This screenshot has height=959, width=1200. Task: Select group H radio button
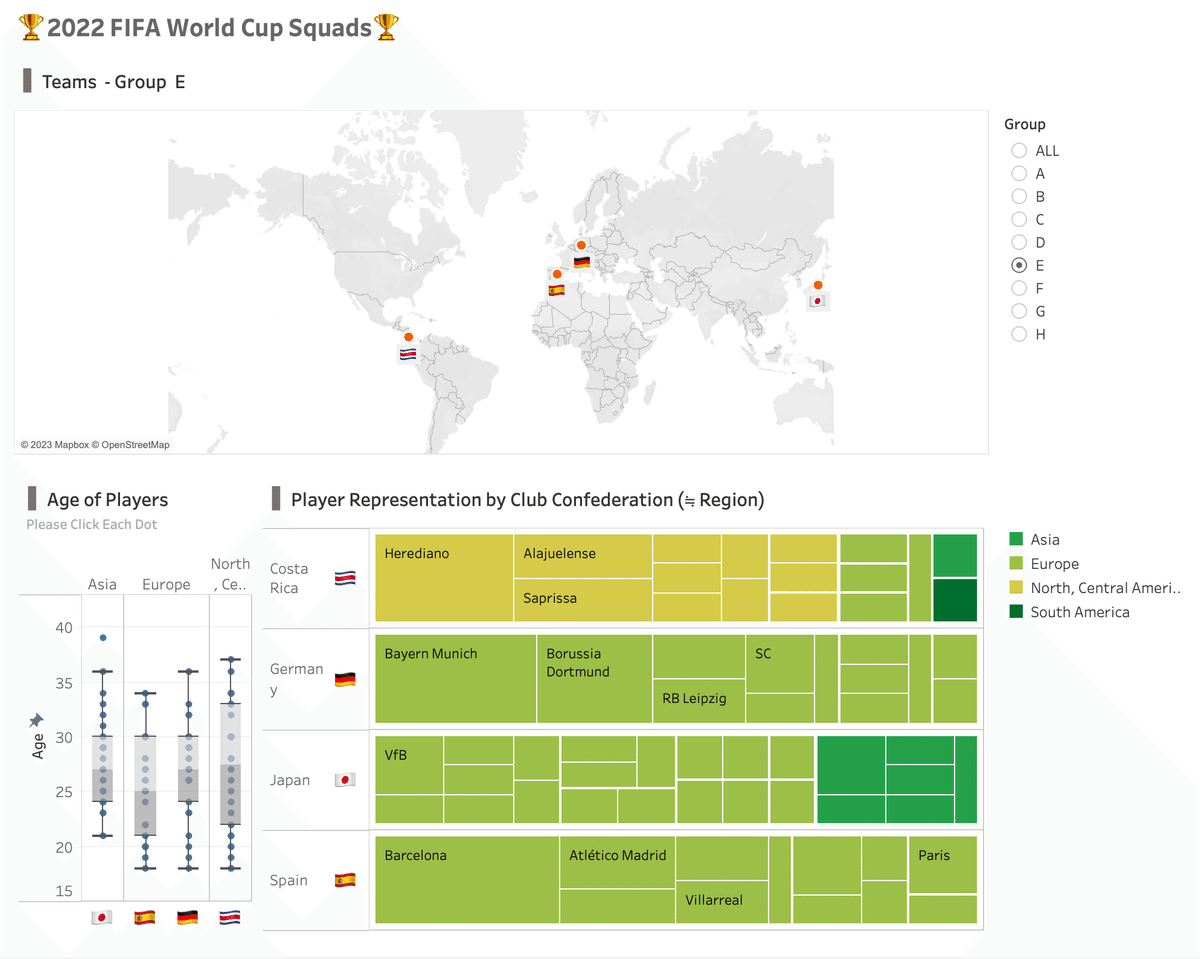[1019, 334]
